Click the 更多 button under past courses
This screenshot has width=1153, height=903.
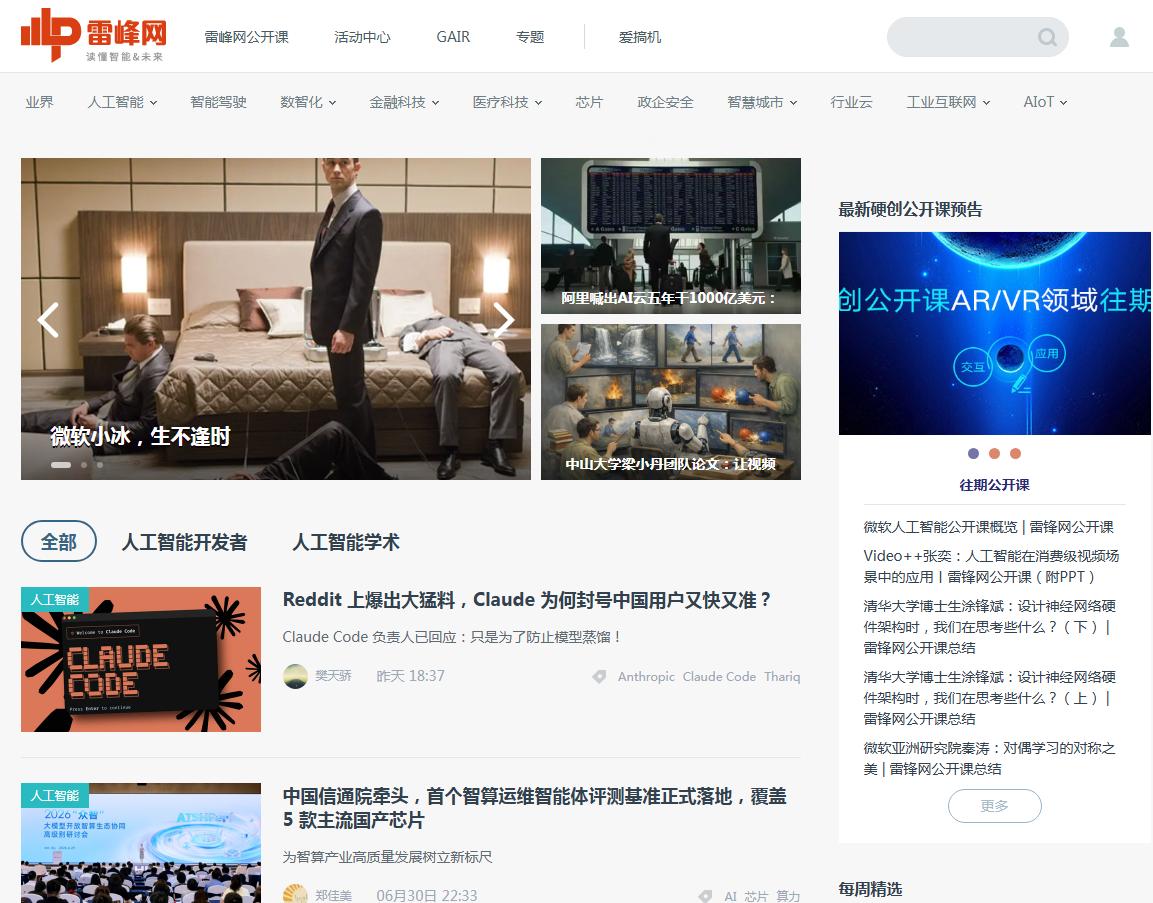tap(995, 806)
